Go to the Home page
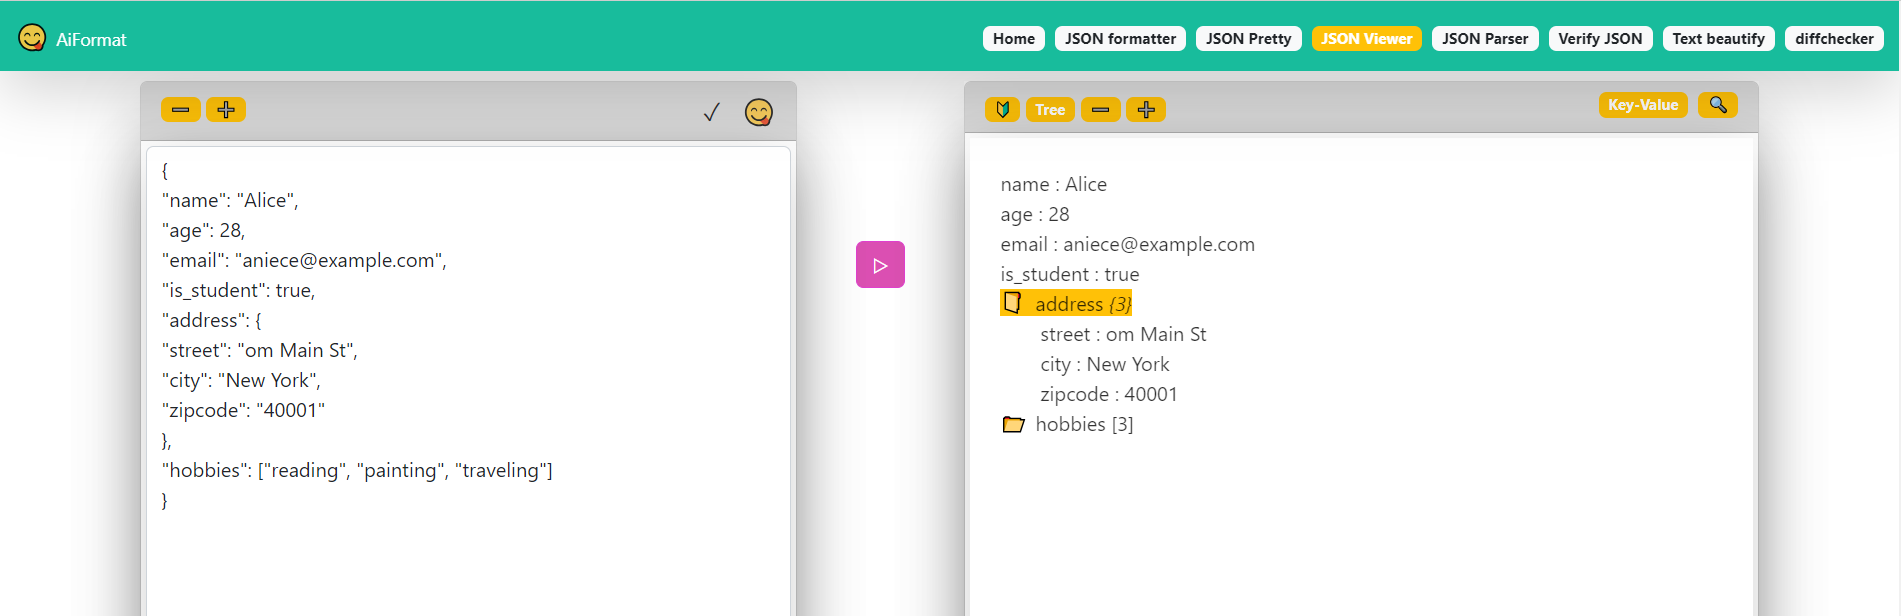Screen dimensions: 1901x616 [1014, 39]
